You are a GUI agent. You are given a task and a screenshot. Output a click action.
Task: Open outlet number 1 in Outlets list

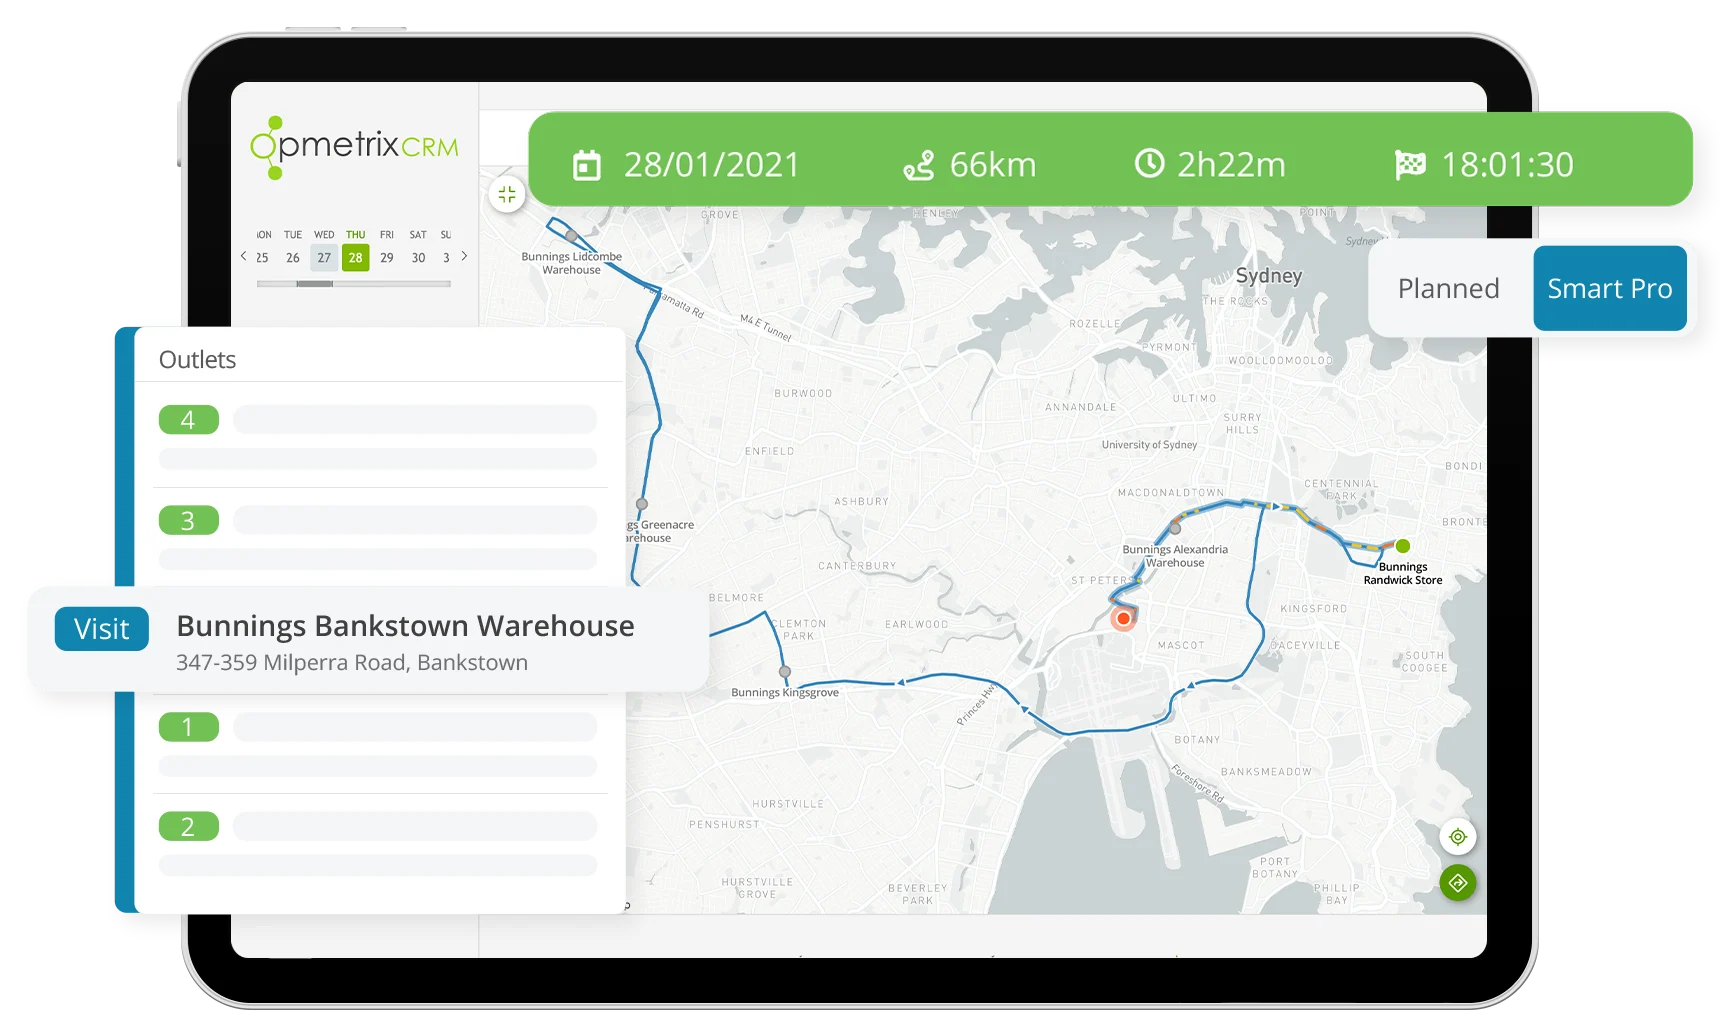[x=188, y=727]
